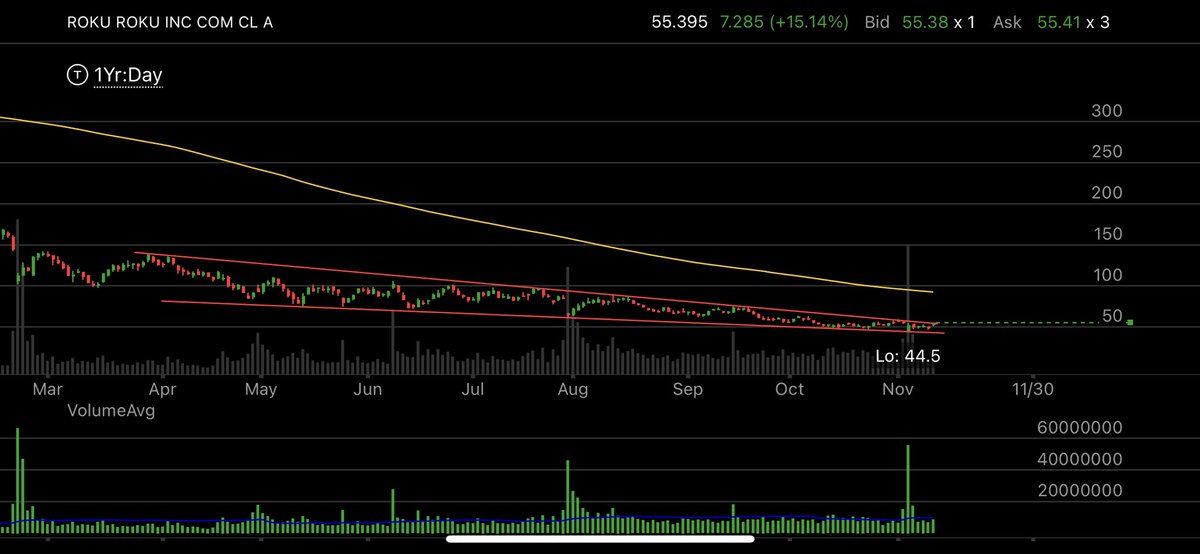Click the Apr label on the date axis

pyautogui.click(x=161, y=388)
